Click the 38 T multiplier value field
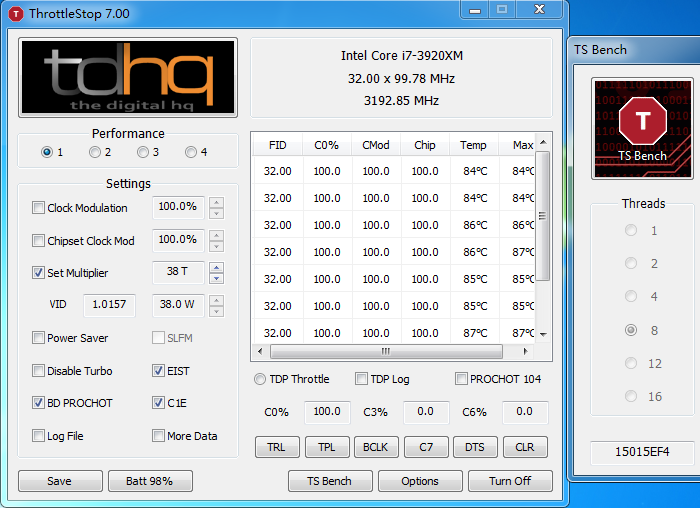Screen dimensions: 700x508 point(178,272)
